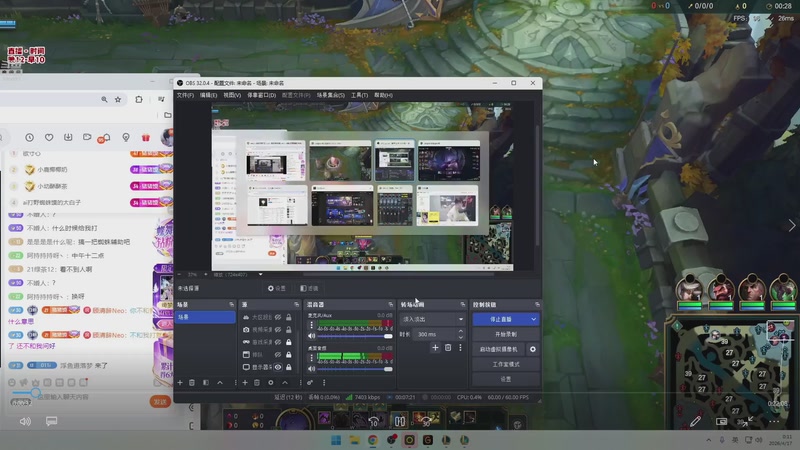
Task: Open the audio mixer three-dot menu
Action: 324,382
